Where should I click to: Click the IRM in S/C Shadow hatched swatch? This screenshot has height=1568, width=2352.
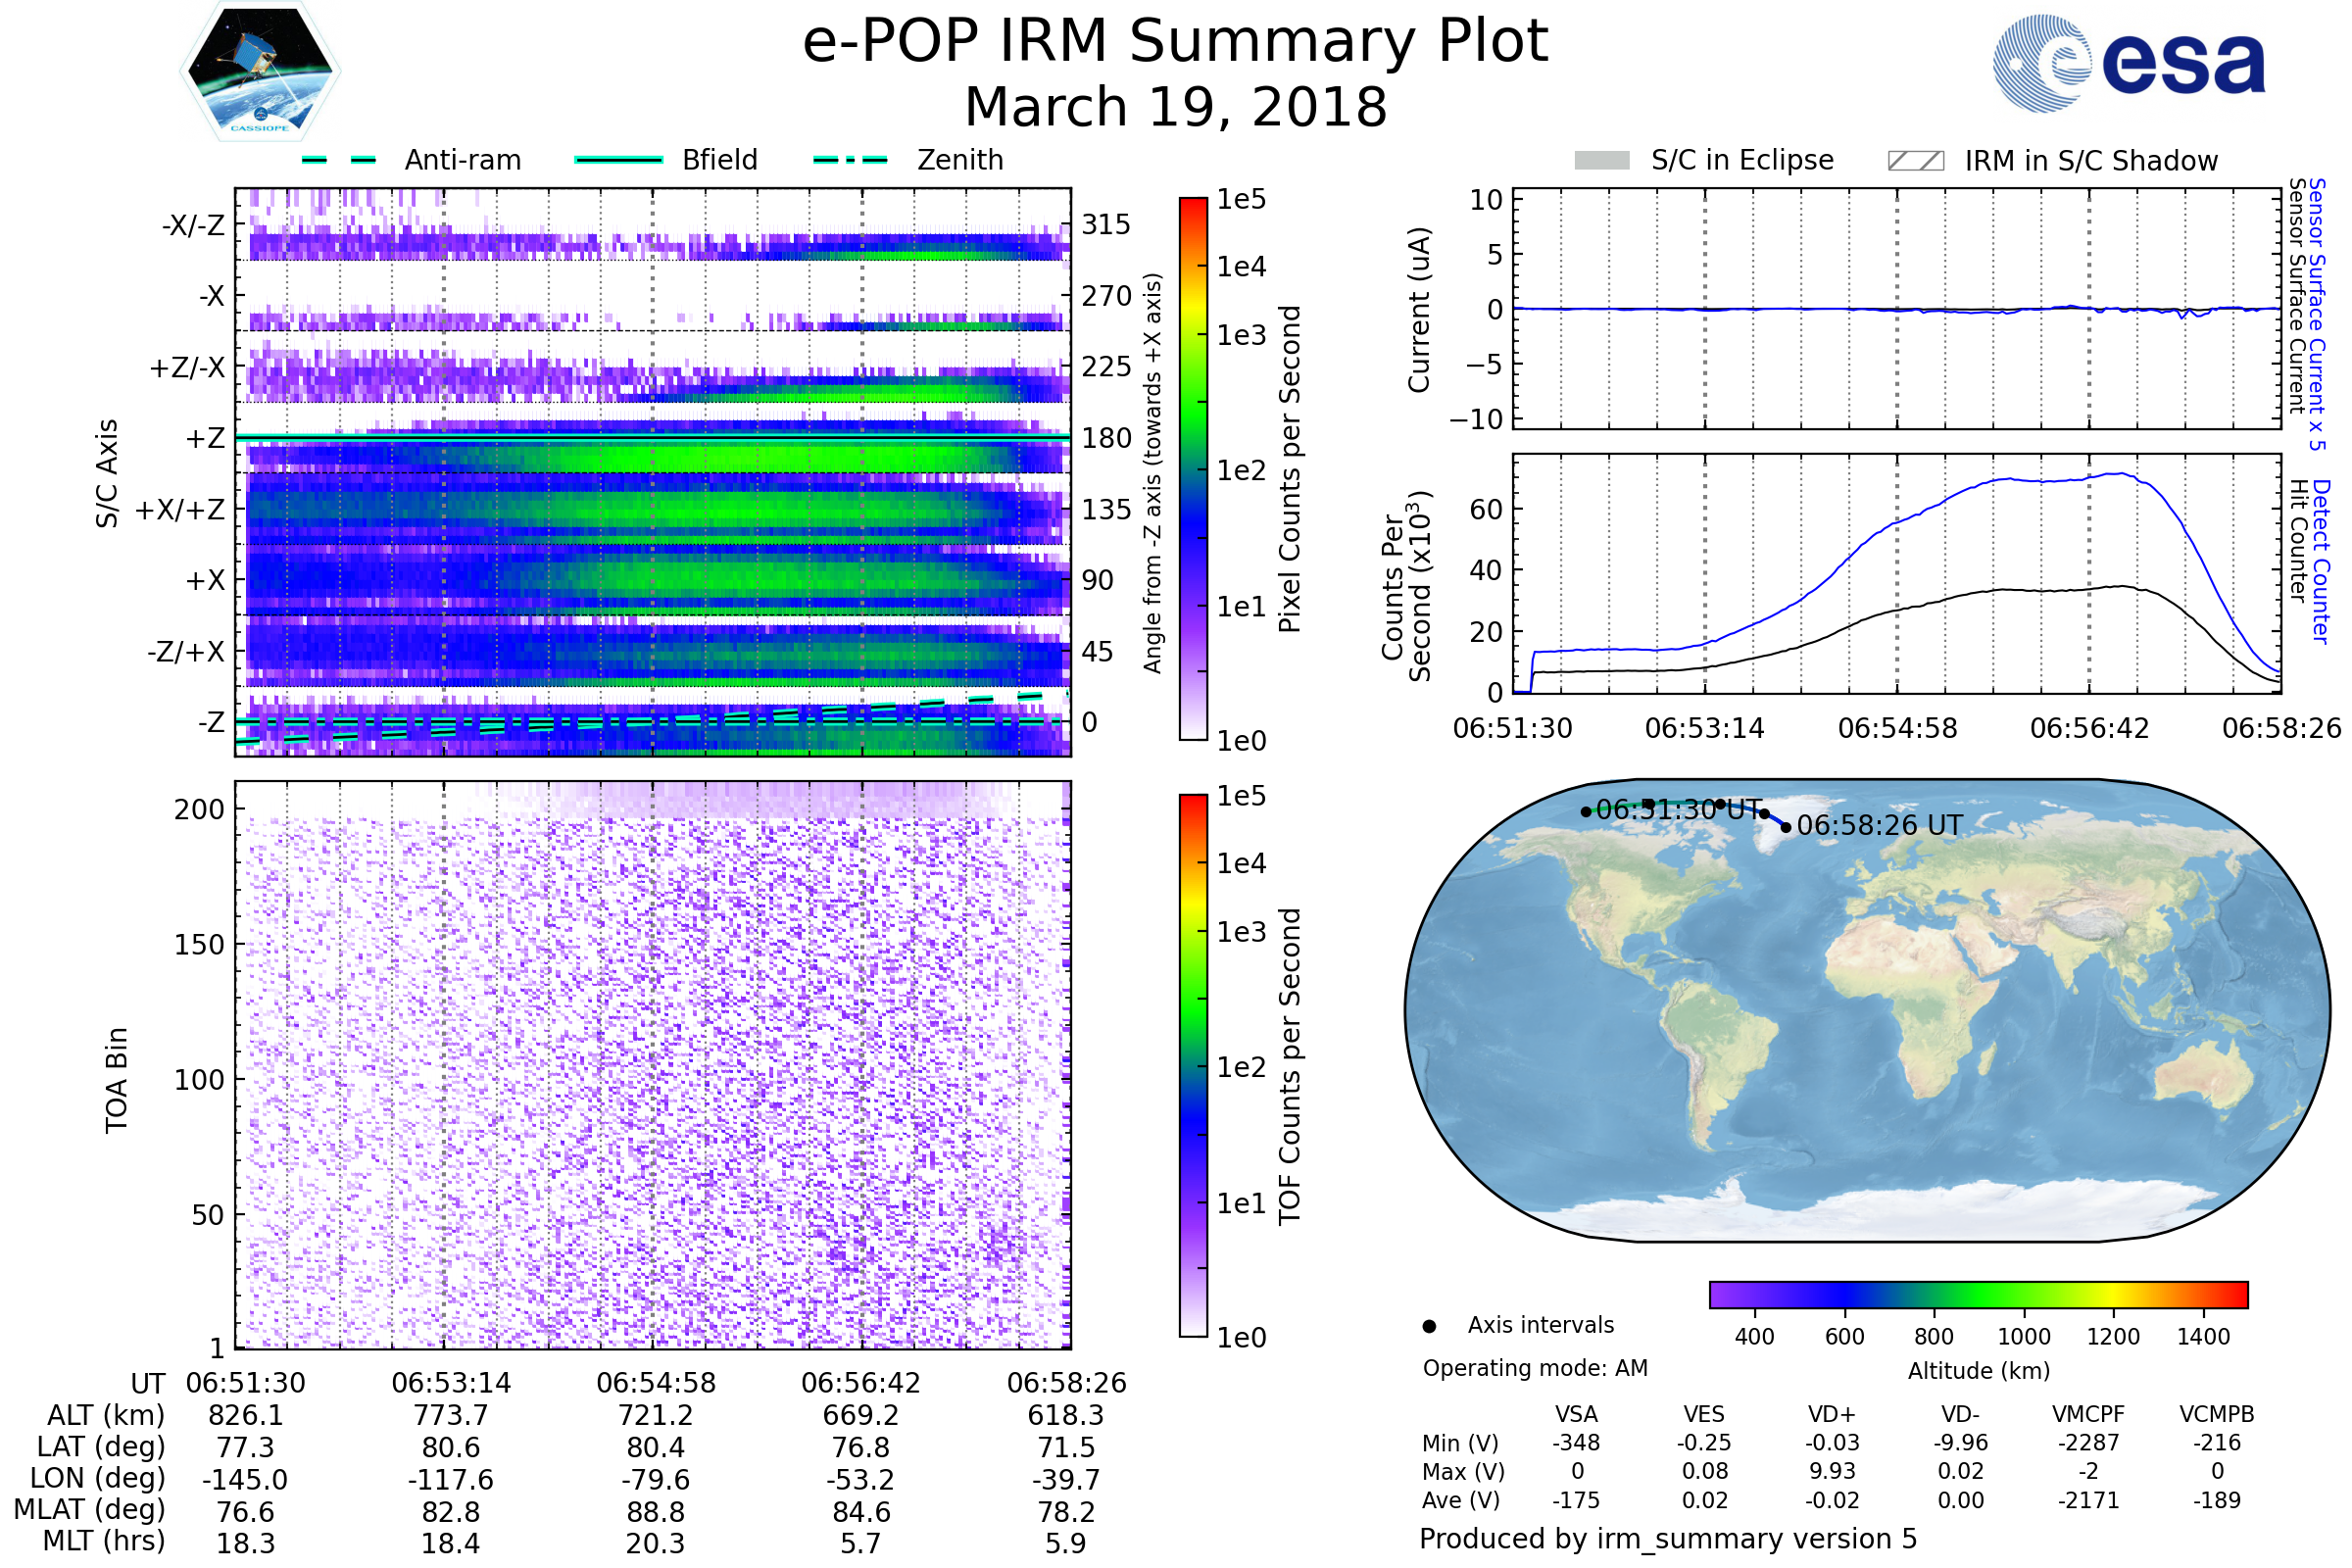pos(1915,161)
